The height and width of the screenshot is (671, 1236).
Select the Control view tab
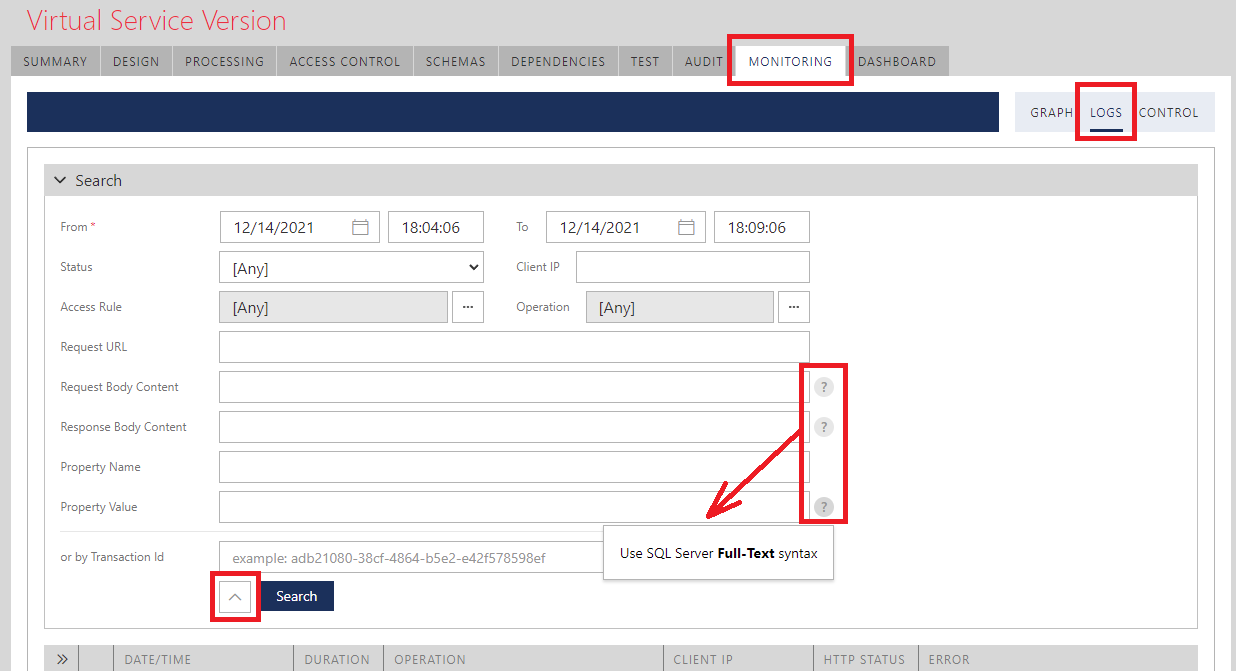point(1169,112)
